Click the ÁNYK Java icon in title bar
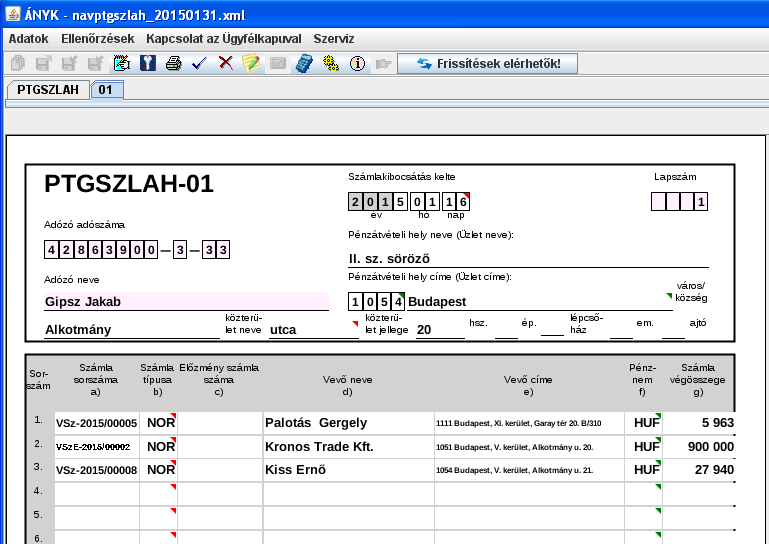The height and width of the screenshot is (544, 769). 13,14
